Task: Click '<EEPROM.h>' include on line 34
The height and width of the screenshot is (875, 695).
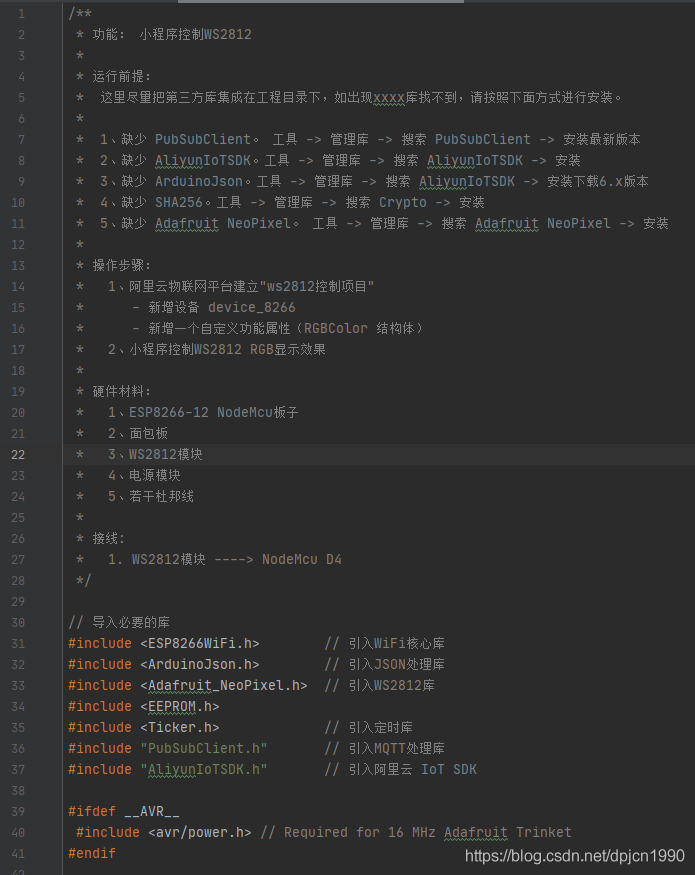Action: coord(180,707)
